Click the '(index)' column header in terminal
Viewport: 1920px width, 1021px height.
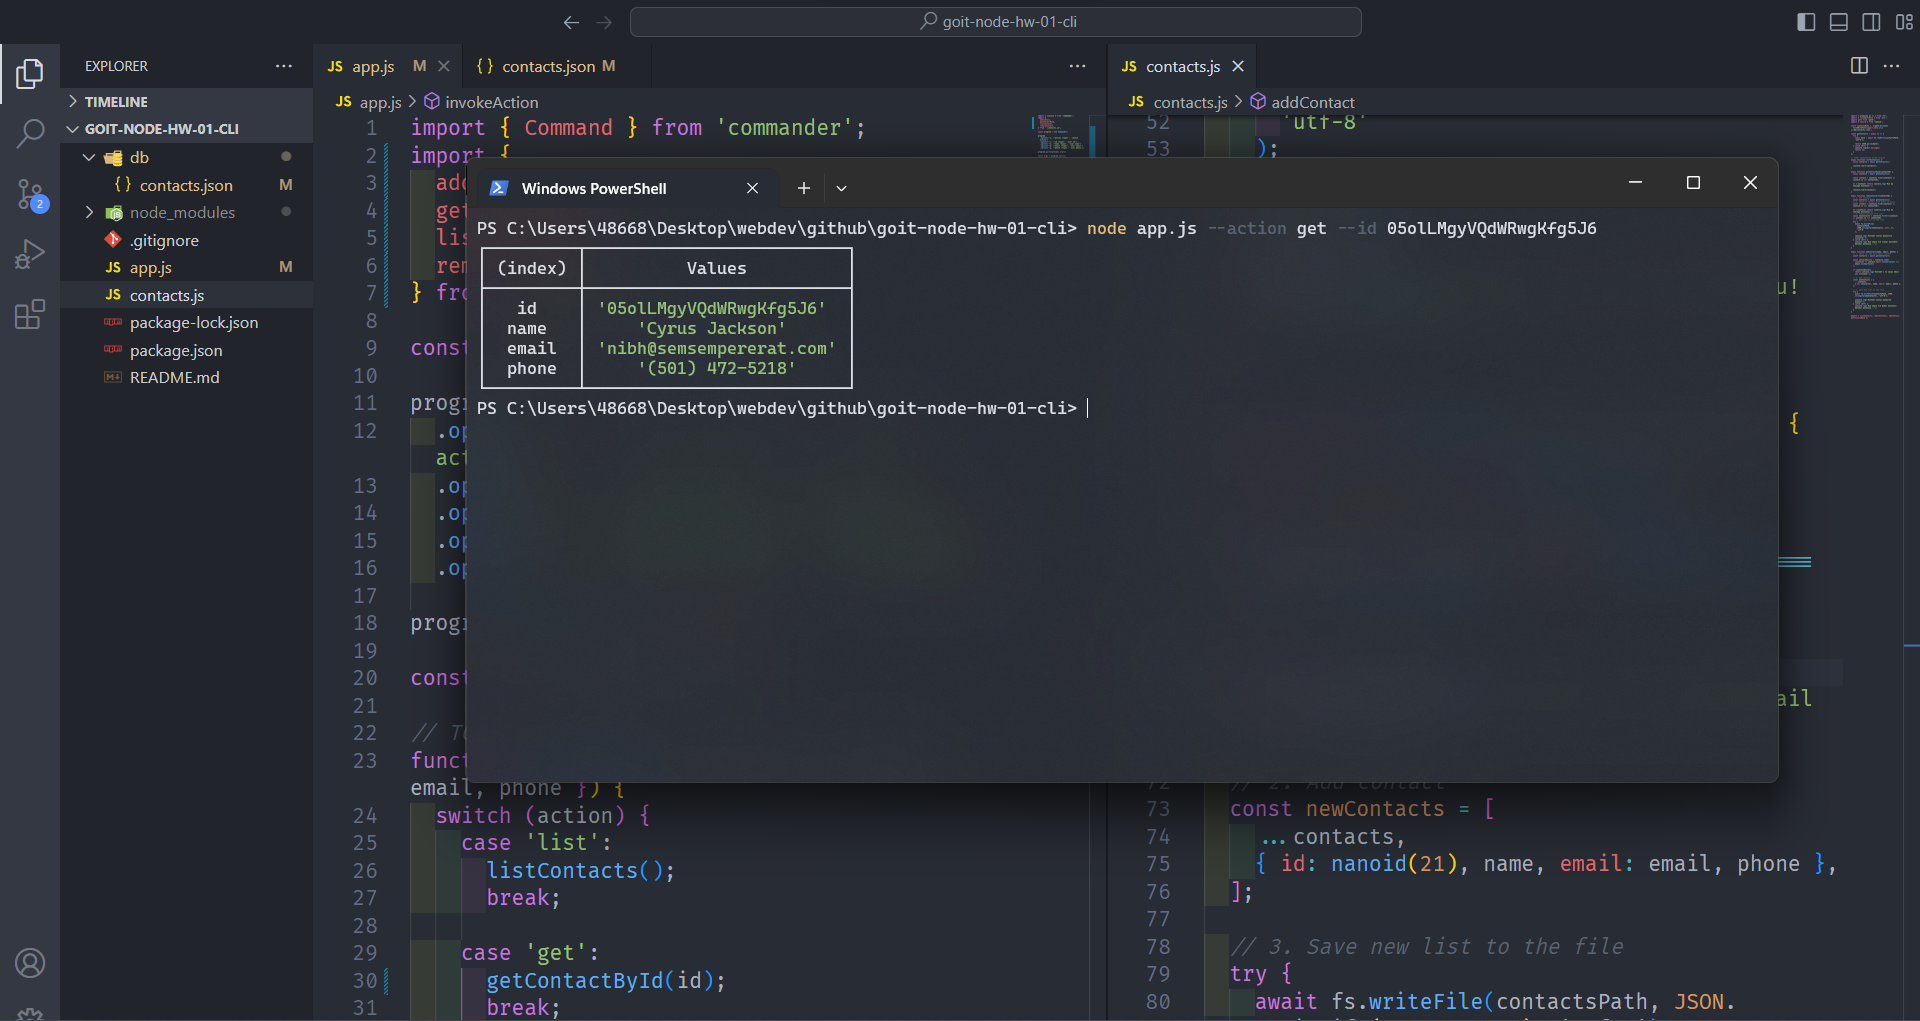click(x=532, y=268)
